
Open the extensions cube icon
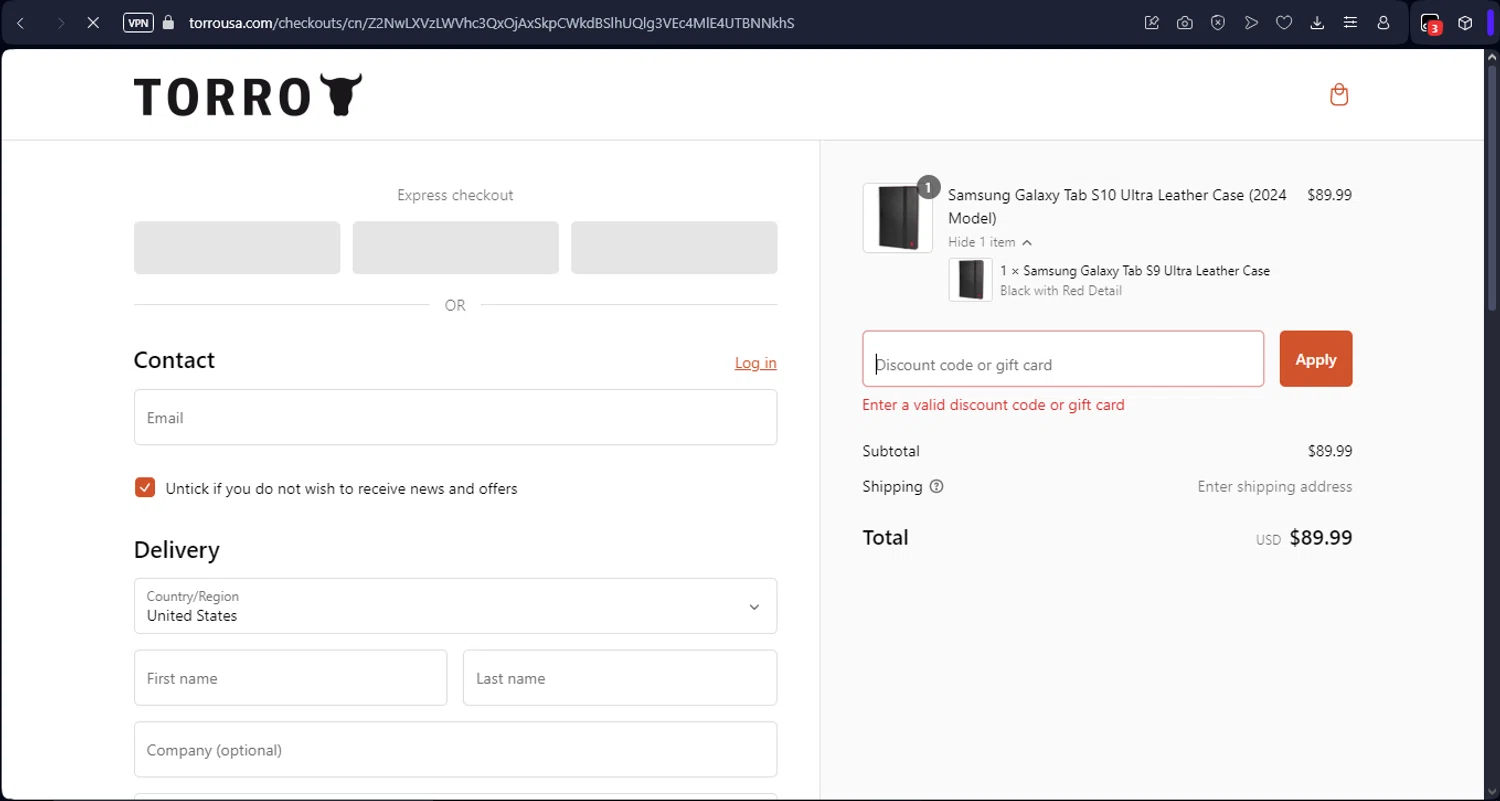[1465, 22]
